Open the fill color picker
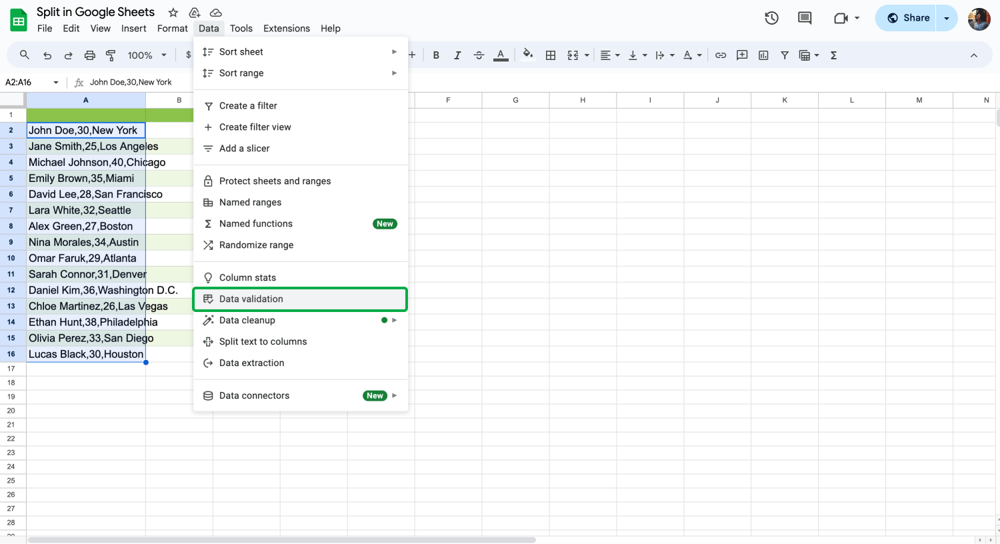The image size is (1000, 544). click(x=527, y=56)
